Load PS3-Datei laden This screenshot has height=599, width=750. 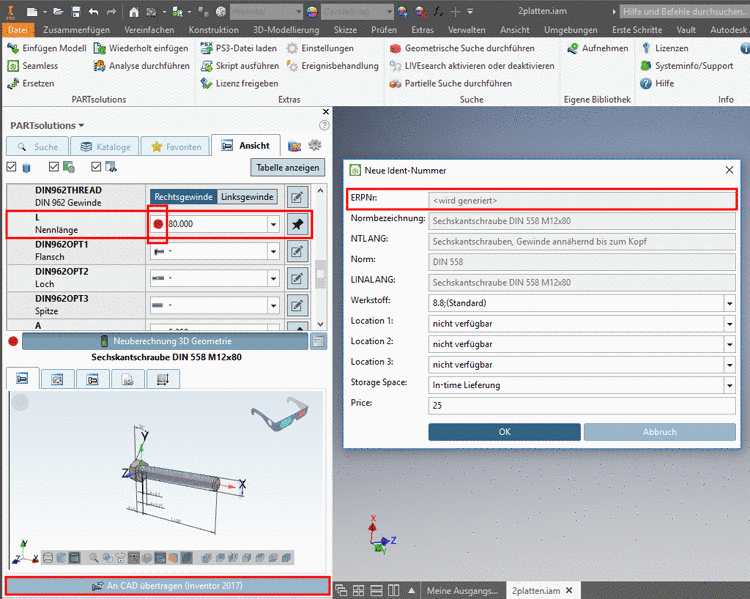tap(239, 48)
